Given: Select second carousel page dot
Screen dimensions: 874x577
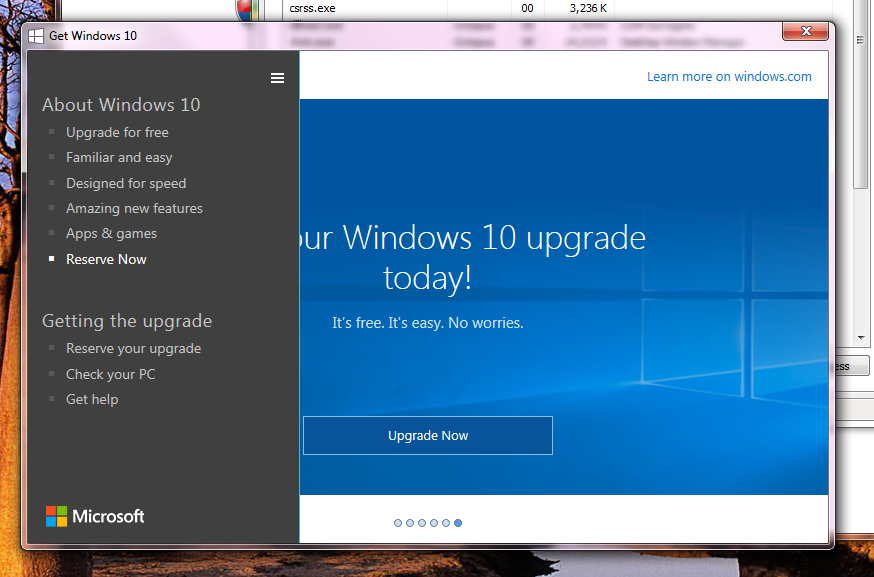Looking at the screenshot, I should click(410, 523).
